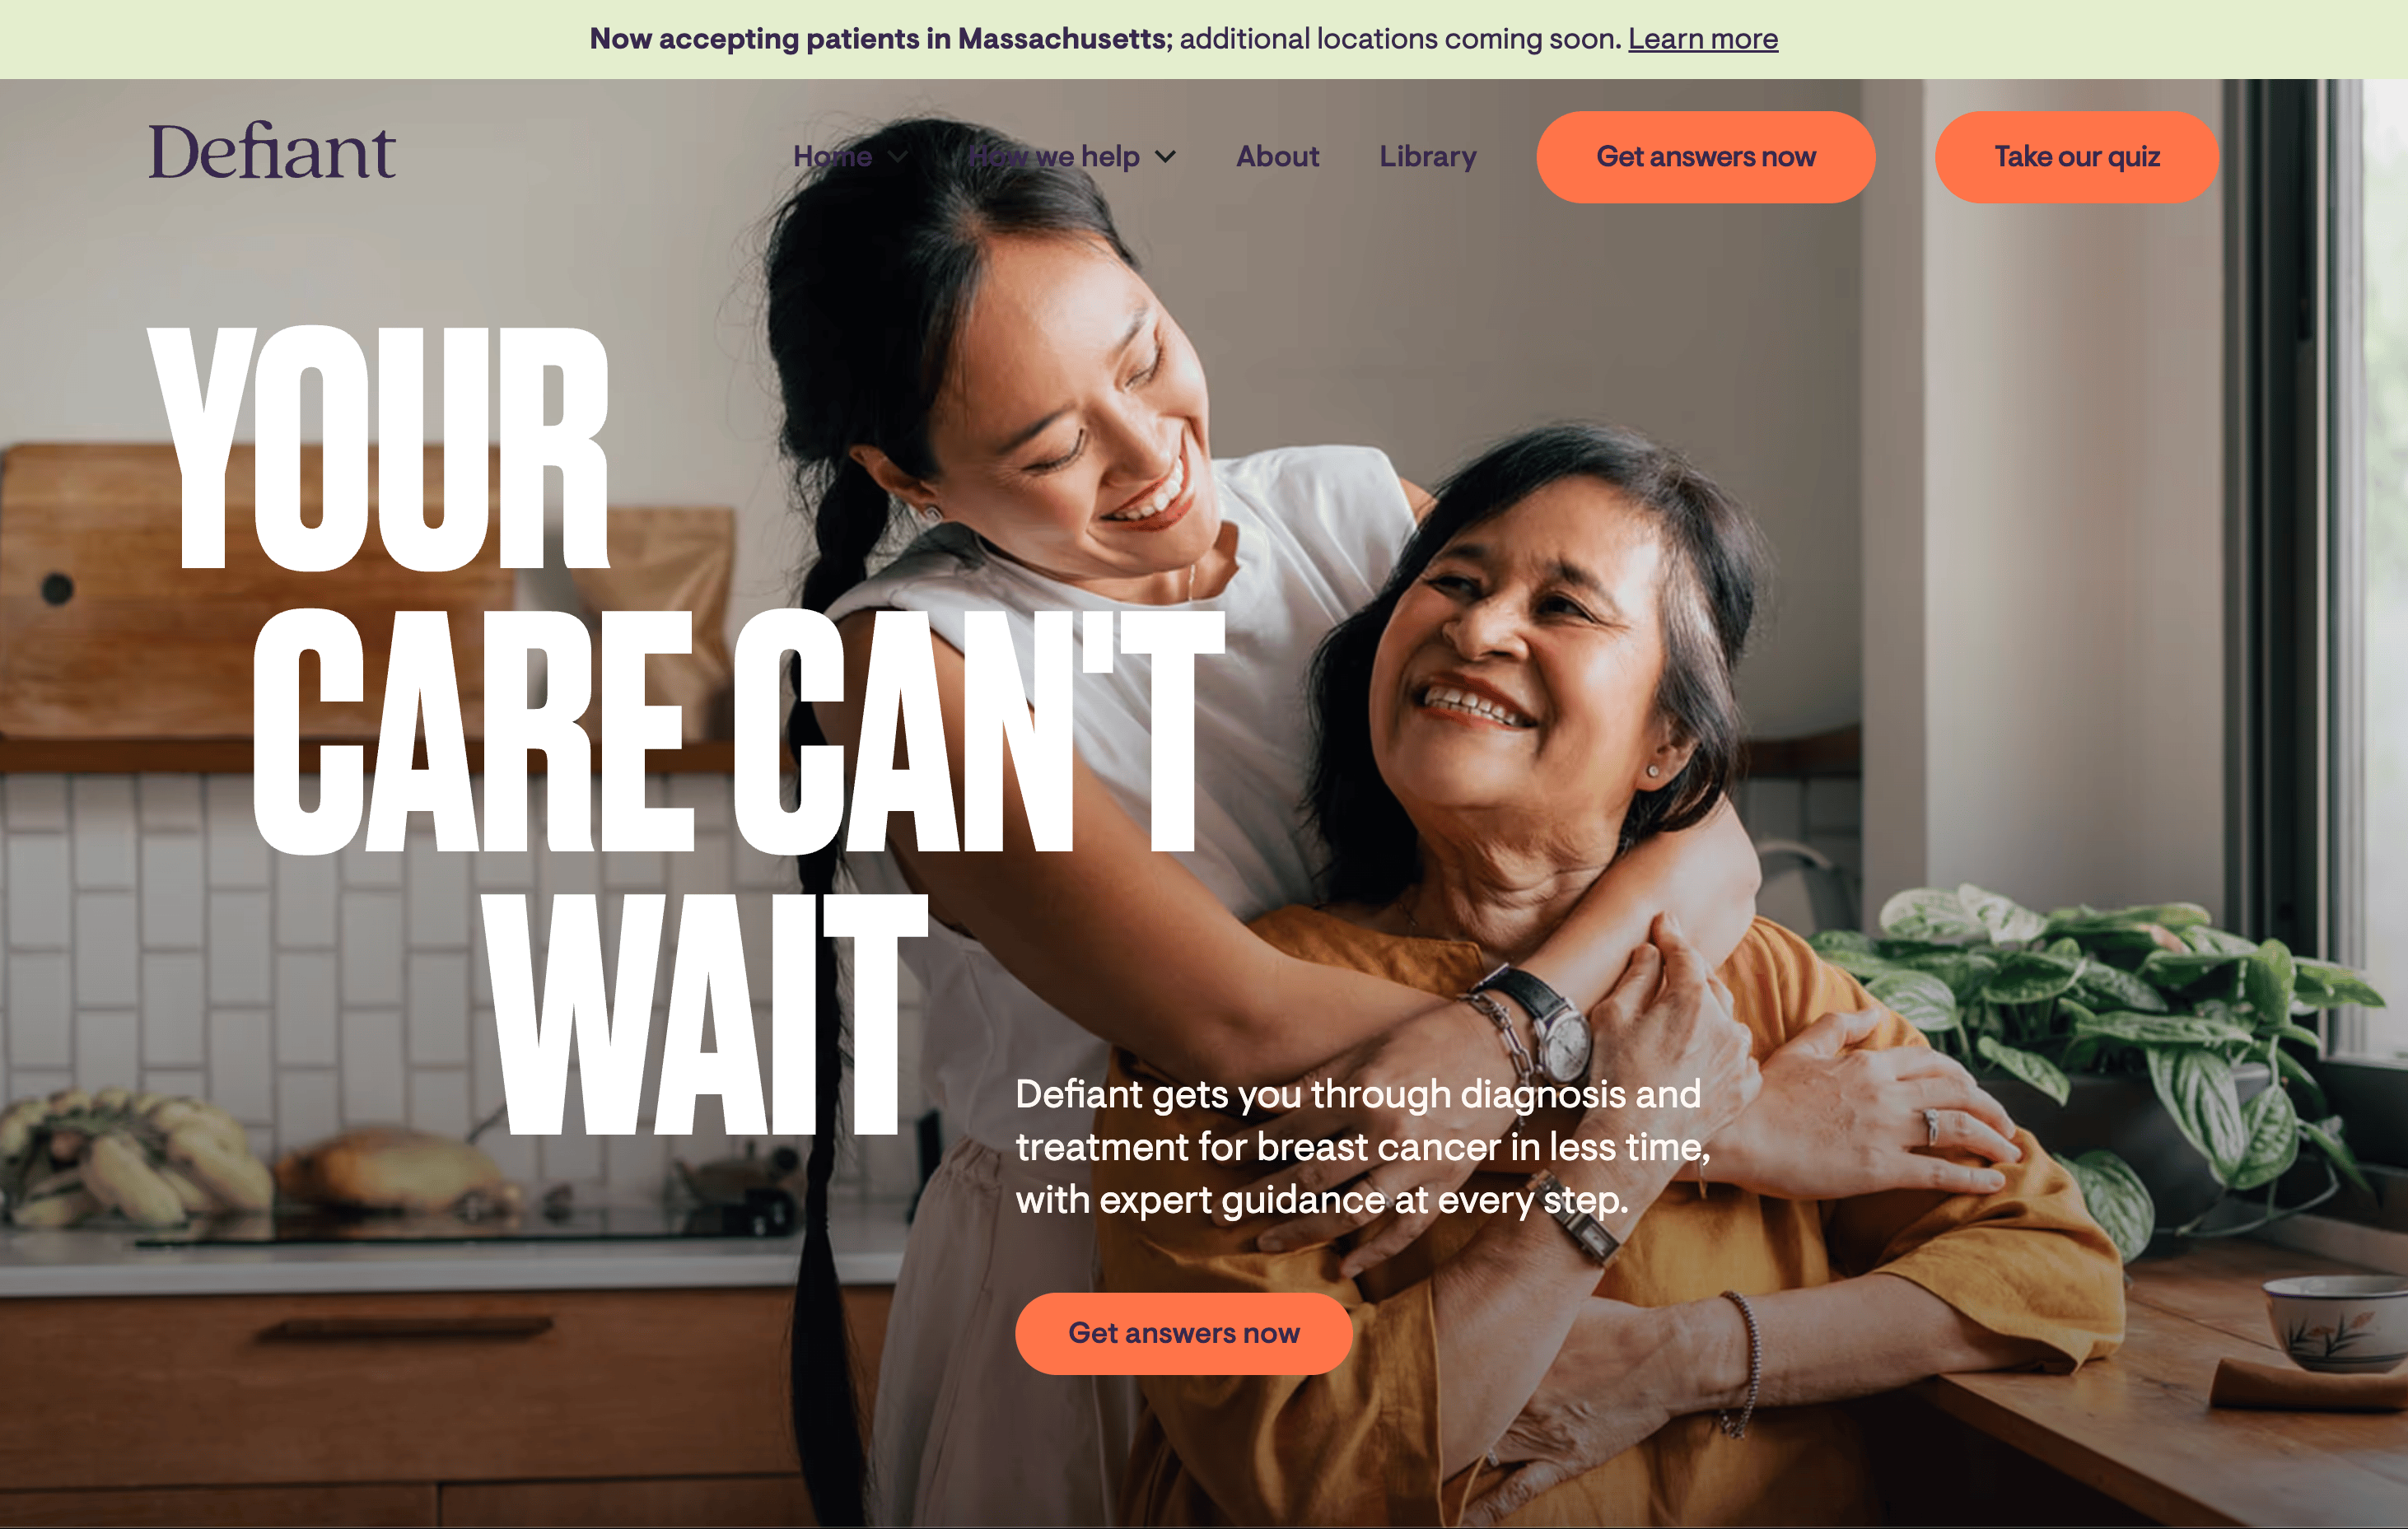This screenshot has height=1529, width=2408.
Task: Click the CARE CAN'T headline line
Action: click(x=739, y=732)
